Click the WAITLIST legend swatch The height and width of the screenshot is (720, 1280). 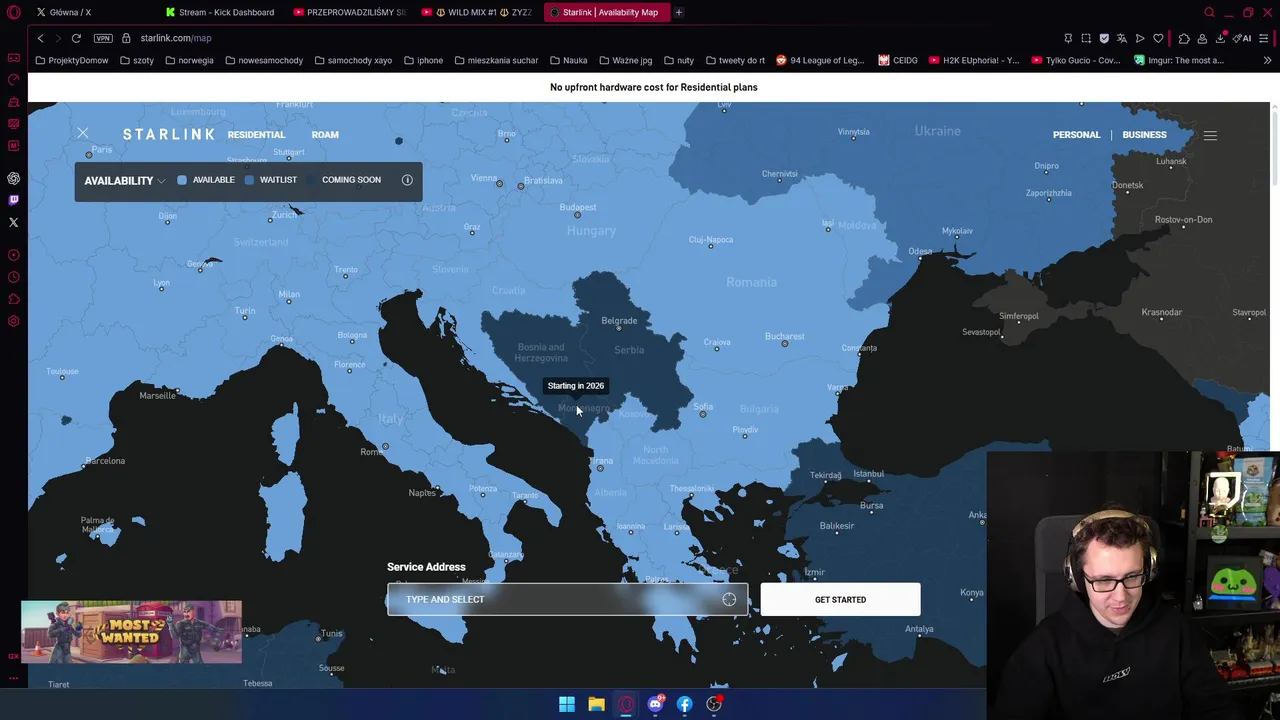coord(249,180)
